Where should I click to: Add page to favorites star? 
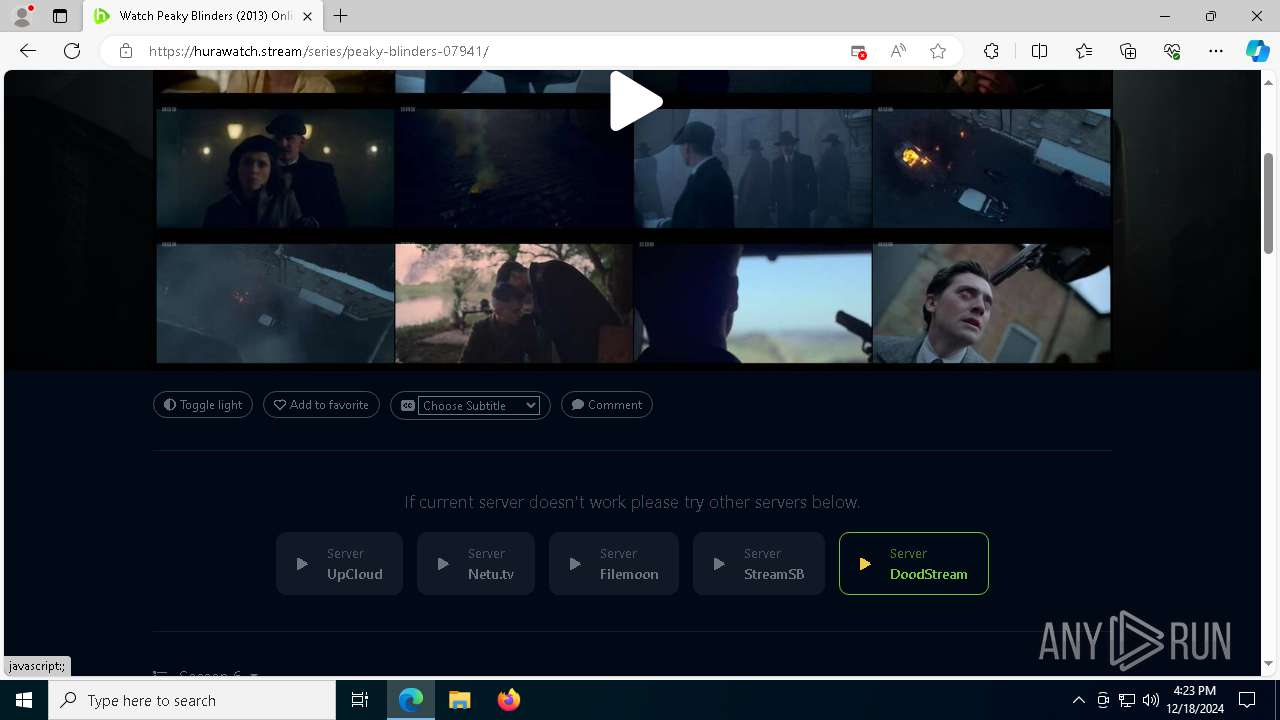pyautogui.click(x=938, y=51)
